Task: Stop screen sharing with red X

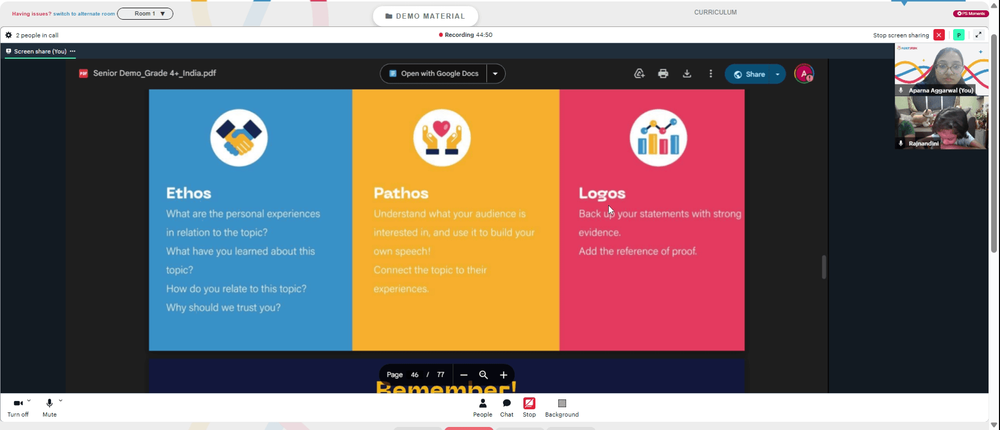Action: [939, 35]
